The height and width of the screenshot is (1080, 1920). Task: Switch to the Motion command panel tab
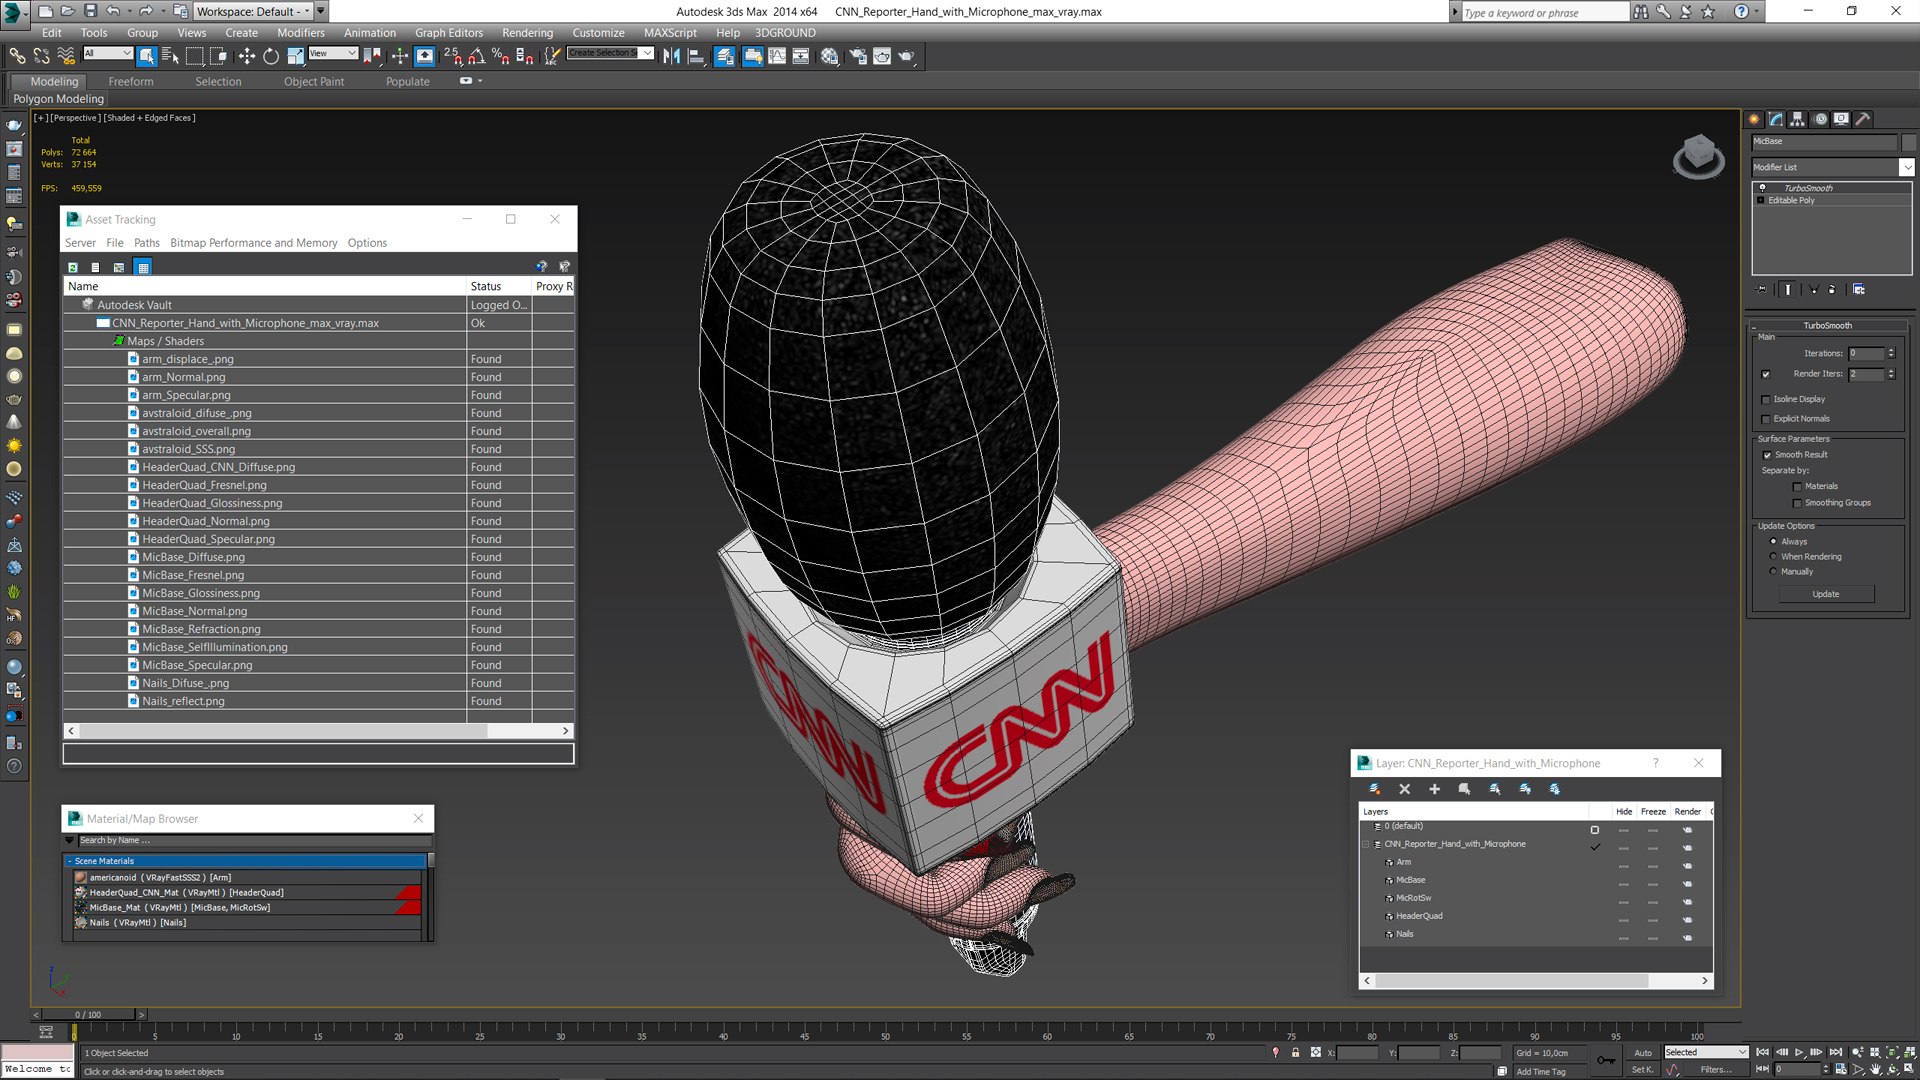pos(1820,119)
